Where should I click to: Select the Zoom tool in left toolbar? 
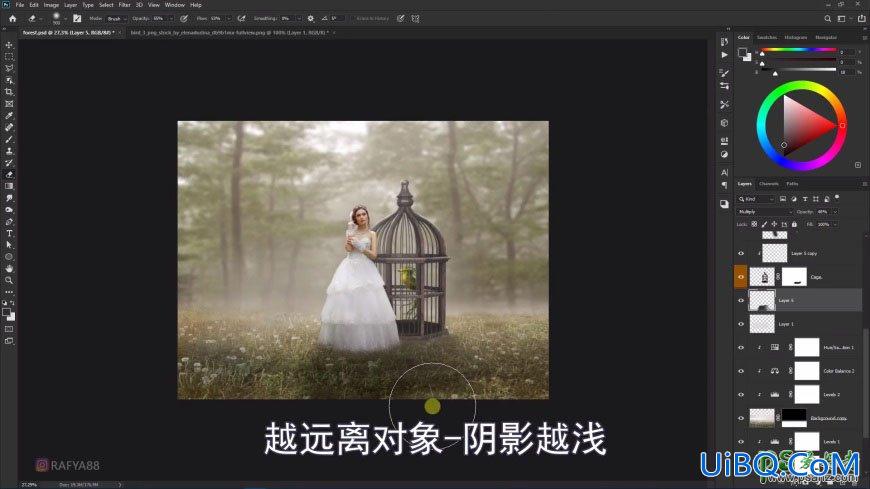coord(9,280)
